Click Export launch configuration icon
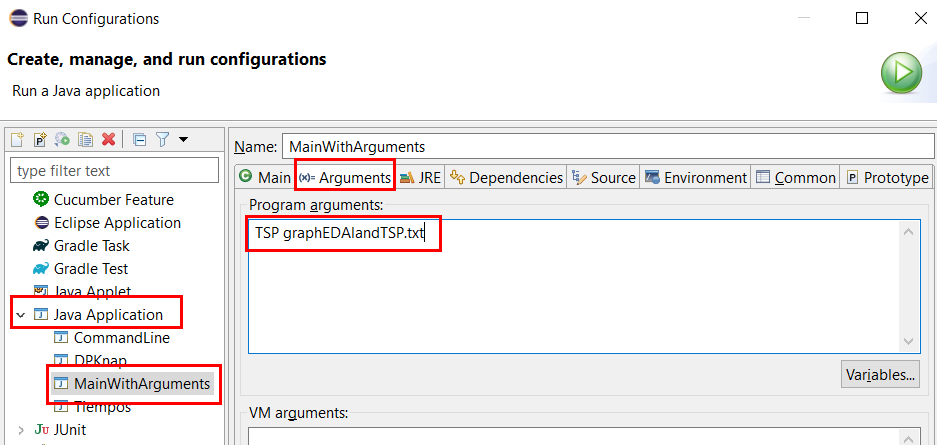 point(62,140)
